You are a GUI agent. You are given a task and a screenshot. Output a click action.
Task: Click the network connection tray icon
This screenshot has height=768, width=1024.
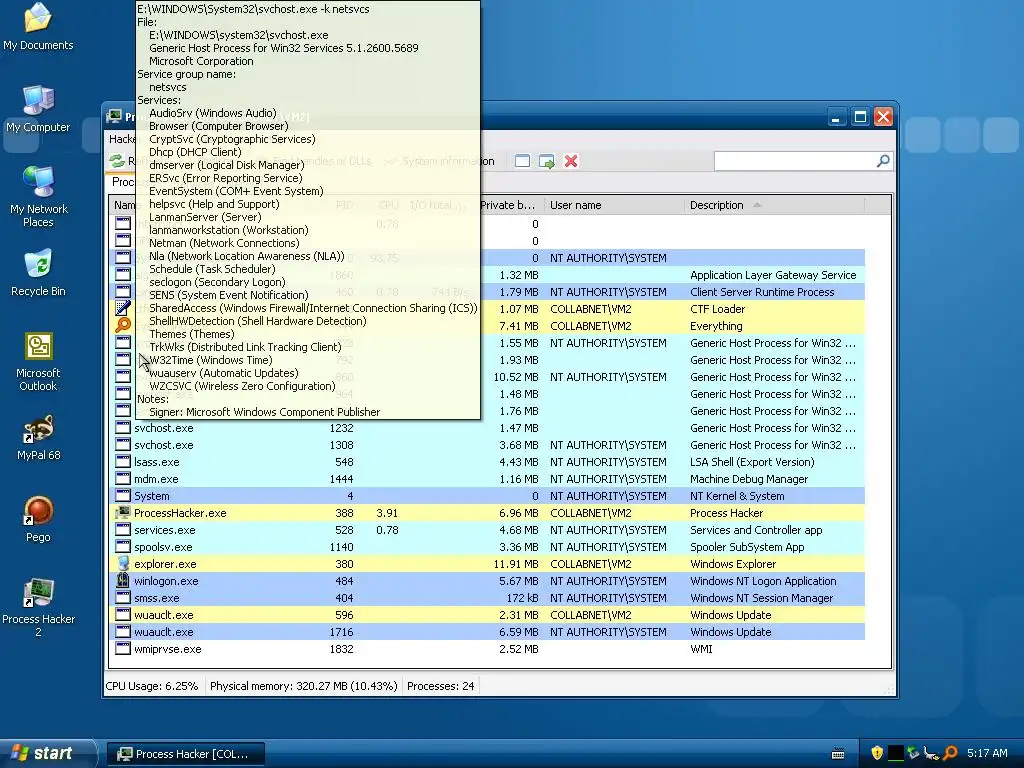pyautogui.click(x=931, y=753)
